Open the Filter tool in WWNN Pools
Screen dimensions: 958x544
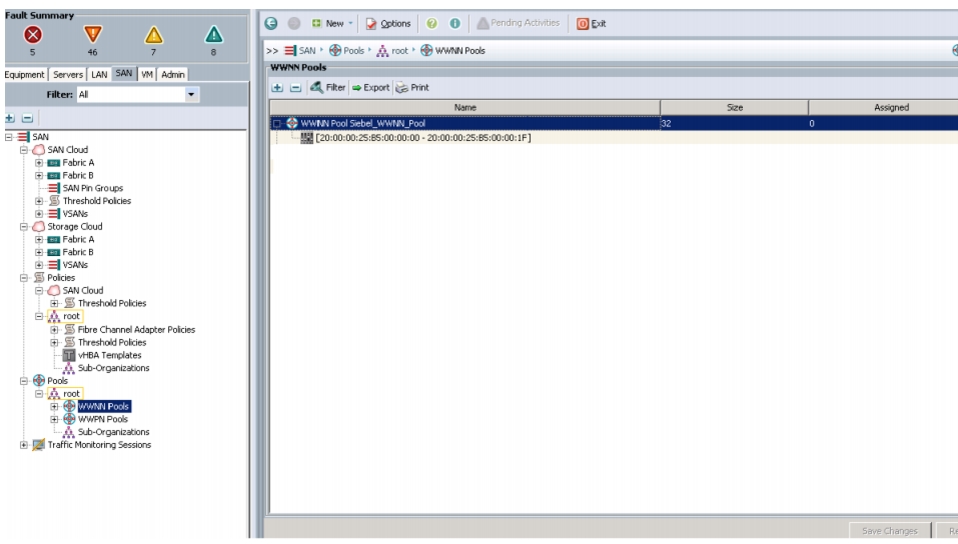pyautogui.click(x=328, y=87)
